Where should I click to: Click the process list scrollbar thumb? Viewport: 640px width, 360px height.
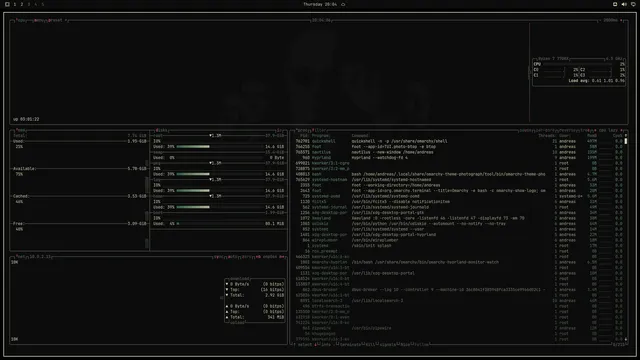tap(626, 141)
